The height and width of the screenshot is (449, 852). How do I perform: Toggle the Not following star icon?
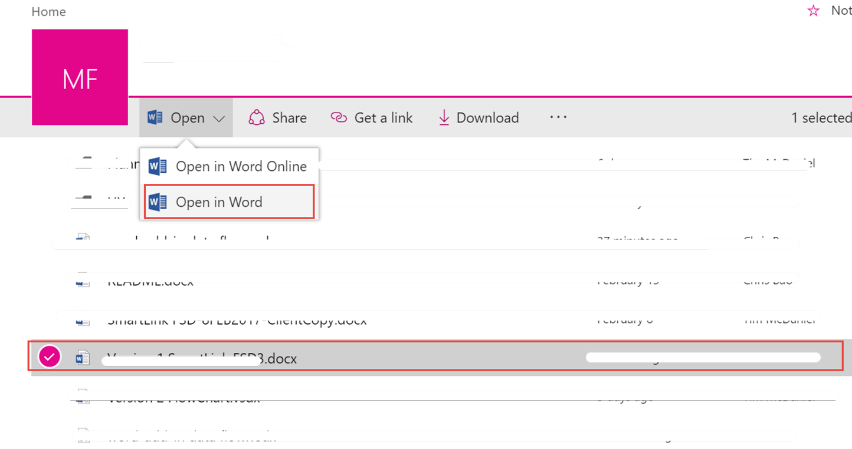click(x=813, y=11)
